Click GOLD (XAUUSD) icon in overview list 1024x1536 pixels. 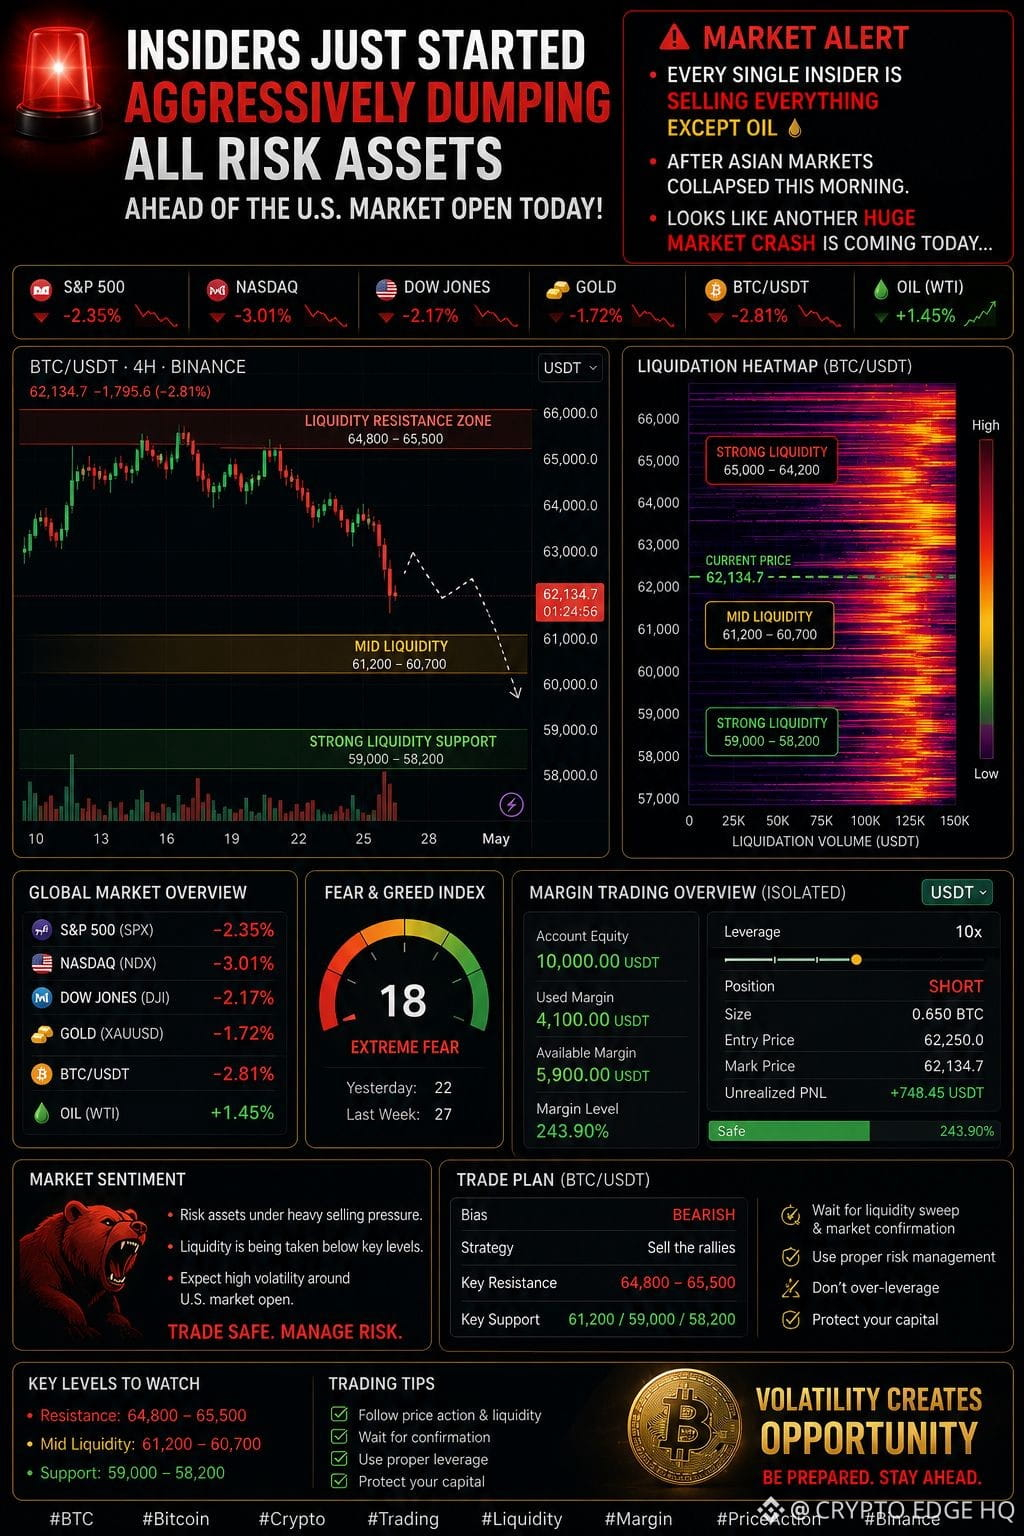(x=42, y=1033)
